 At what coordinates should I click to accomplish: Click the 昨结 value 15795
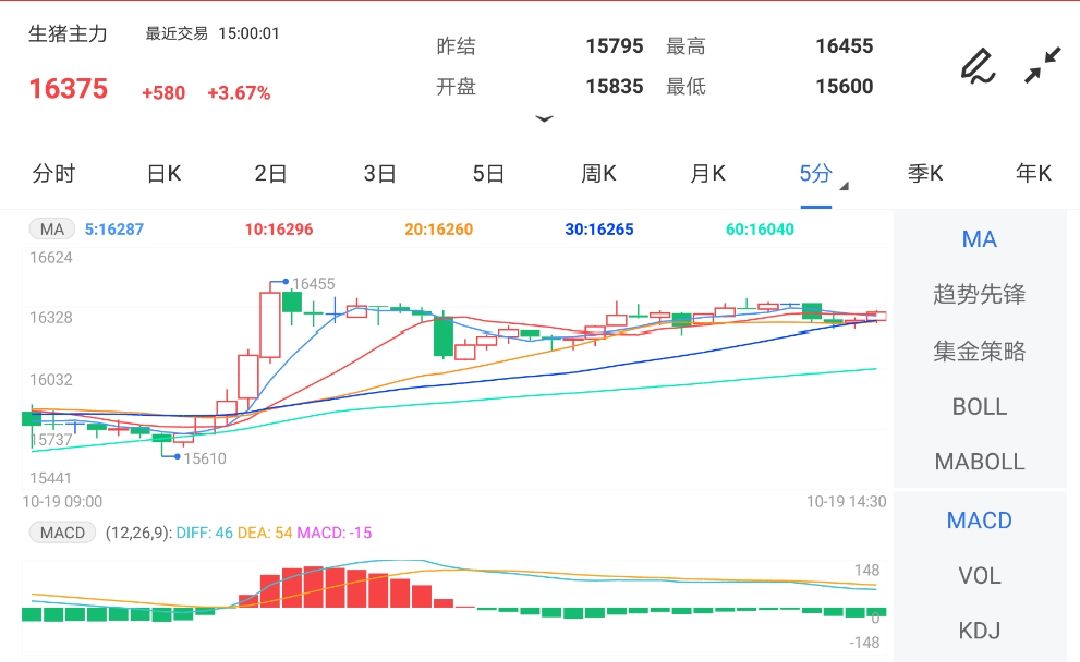614,46
